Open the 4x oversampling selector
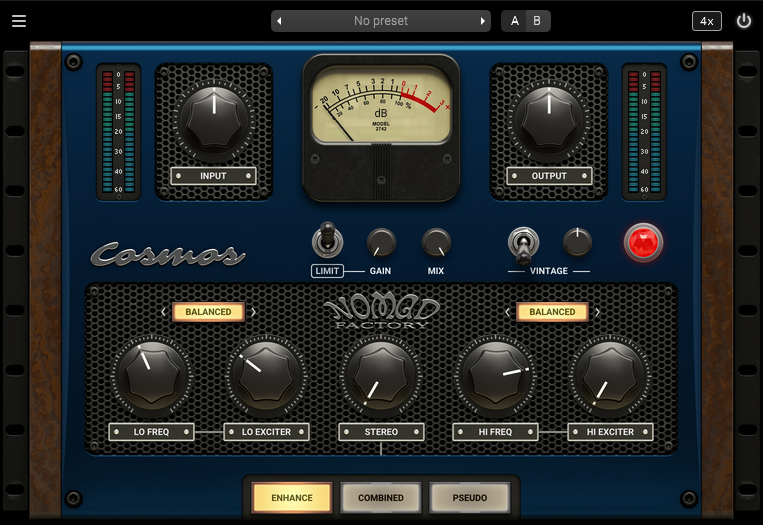763x525 pixels. pos(707,21)
